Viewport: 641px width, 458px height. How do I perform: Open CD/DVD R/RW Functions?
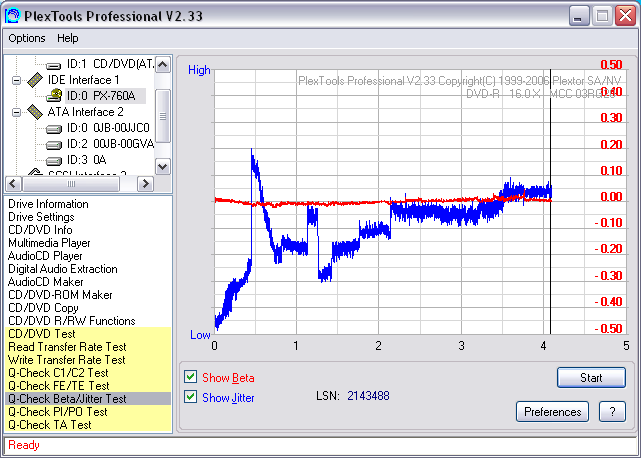coord(72,321)
